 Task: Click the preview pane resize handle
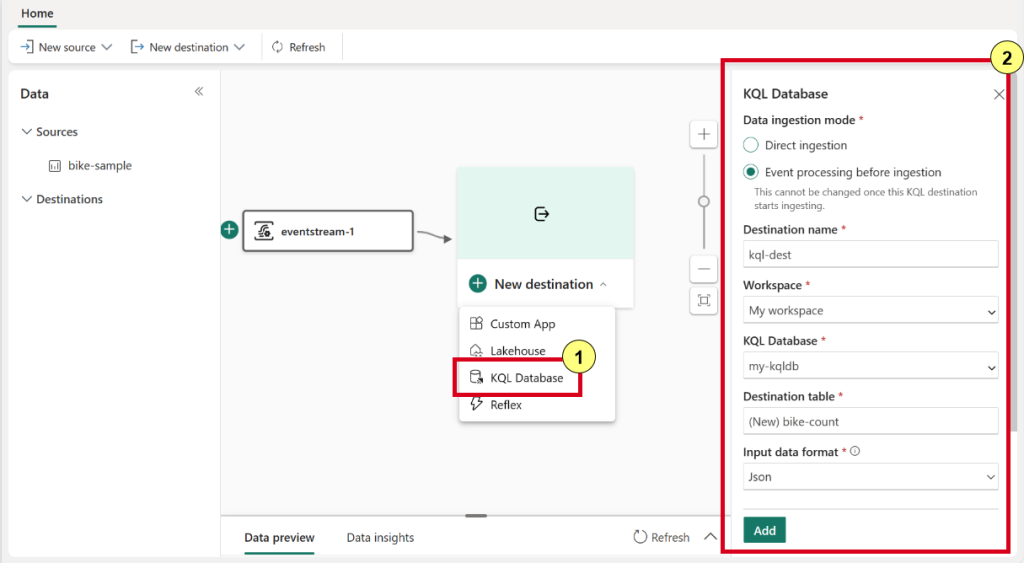476,516
